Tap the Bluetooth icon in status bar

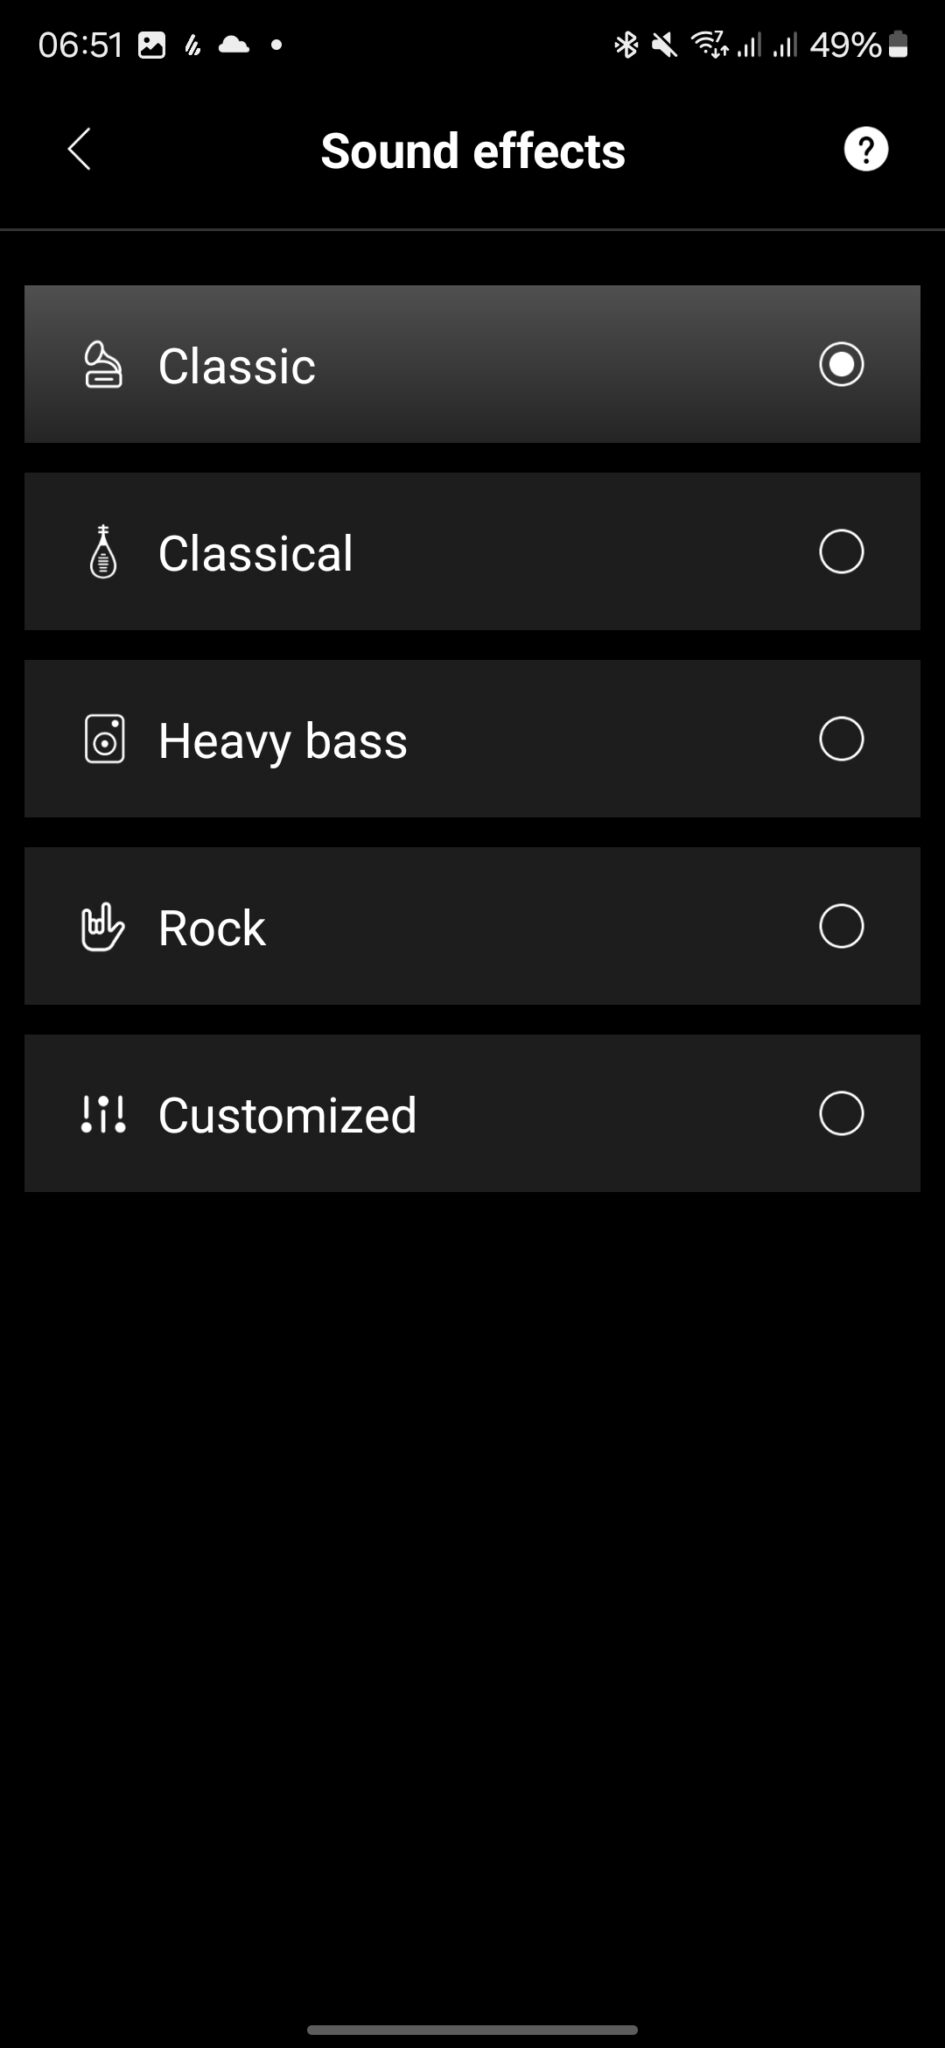[626, 45]
